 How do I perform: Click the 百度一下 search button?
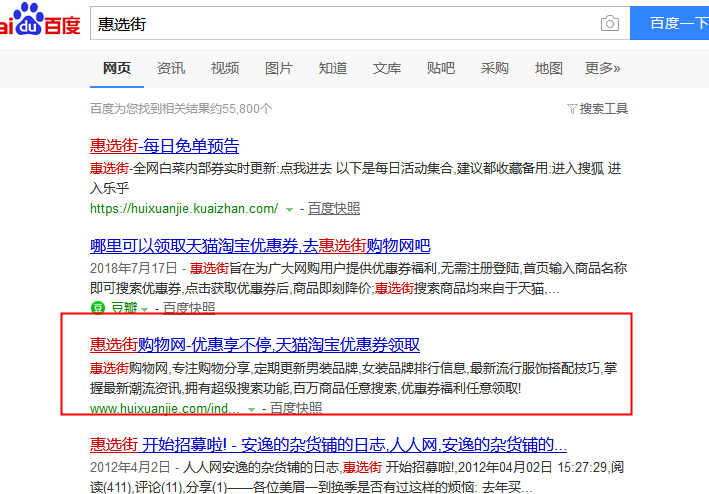click(670, 23)
